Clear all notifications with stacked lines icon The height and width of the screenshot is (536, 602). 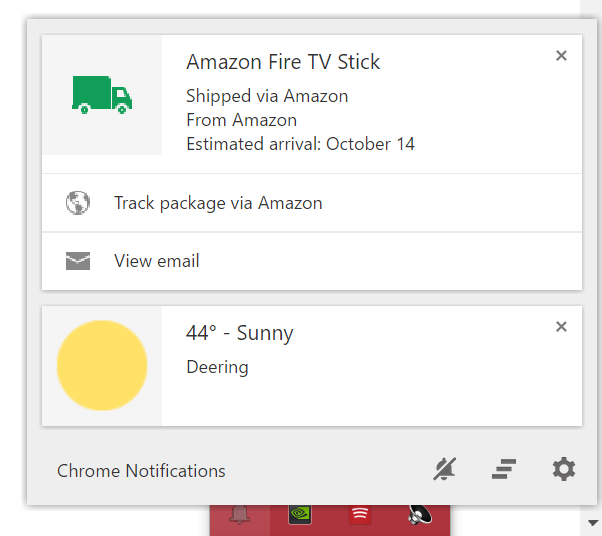[x=504, y=469]
